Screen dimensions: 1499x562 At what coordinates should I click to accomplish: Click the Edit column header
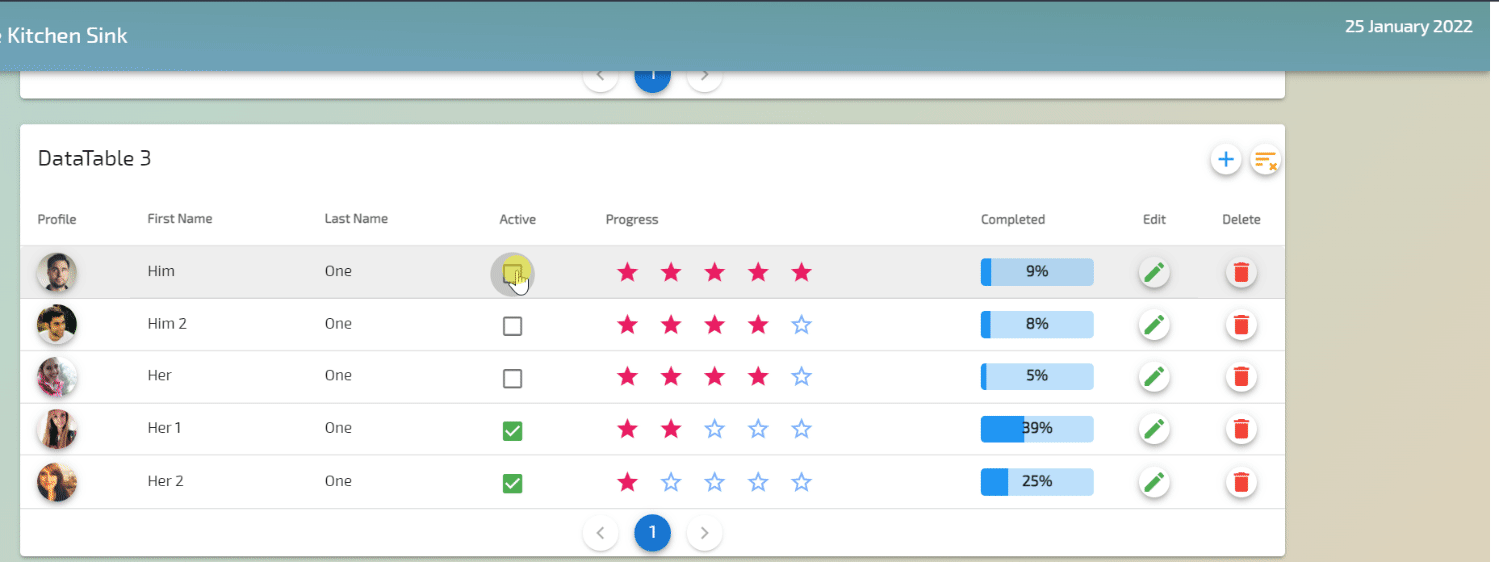(1154, 220)
